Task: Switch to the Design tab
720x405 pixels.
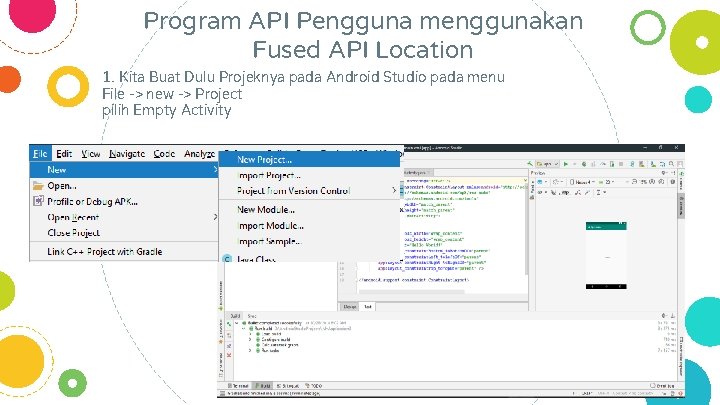Action: point(350,307)
